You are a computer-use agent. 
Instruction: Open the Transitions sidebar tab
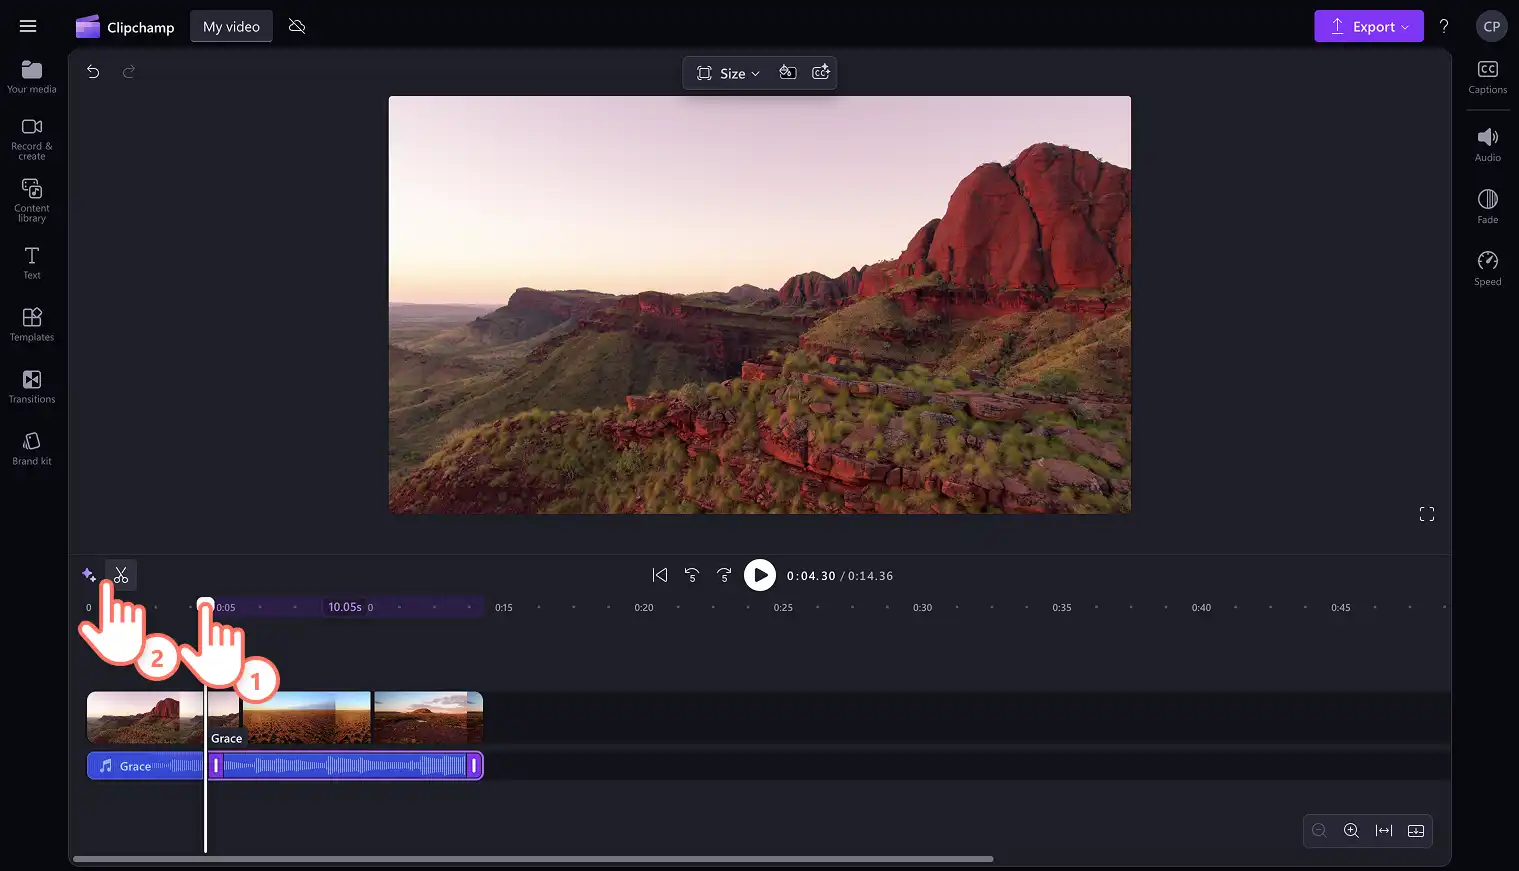(x=32, y=386)
